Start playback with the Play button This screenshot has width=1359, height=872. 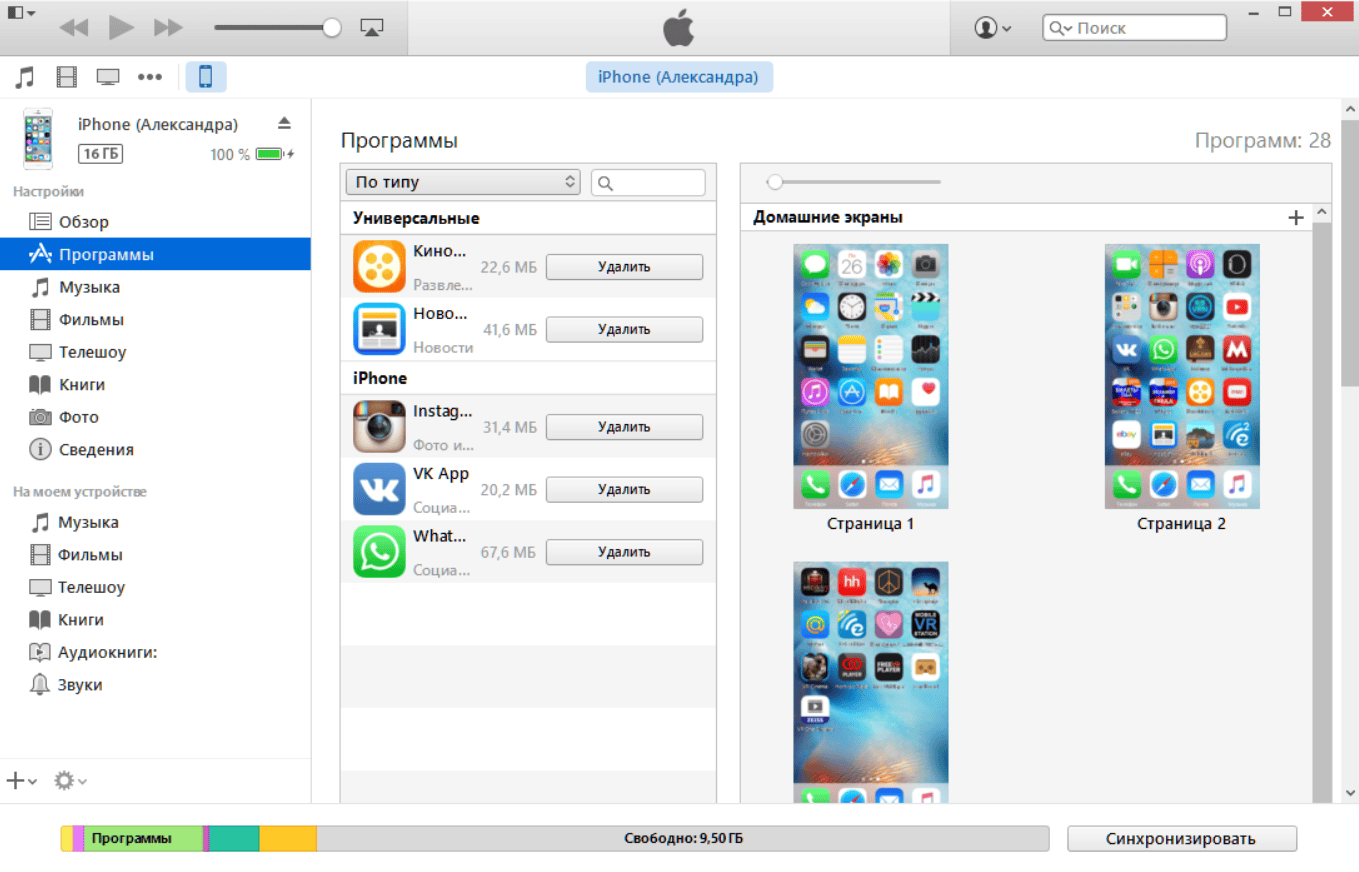121,28
